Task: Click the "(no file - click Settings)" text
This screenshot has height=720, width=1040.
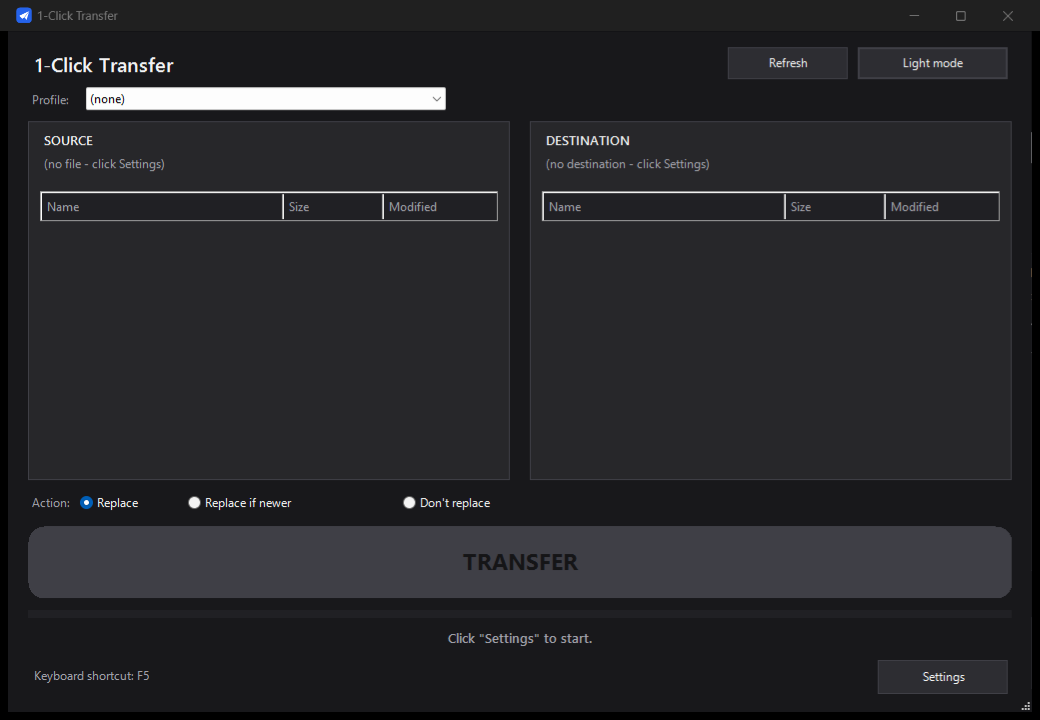Action: (104, 164)
